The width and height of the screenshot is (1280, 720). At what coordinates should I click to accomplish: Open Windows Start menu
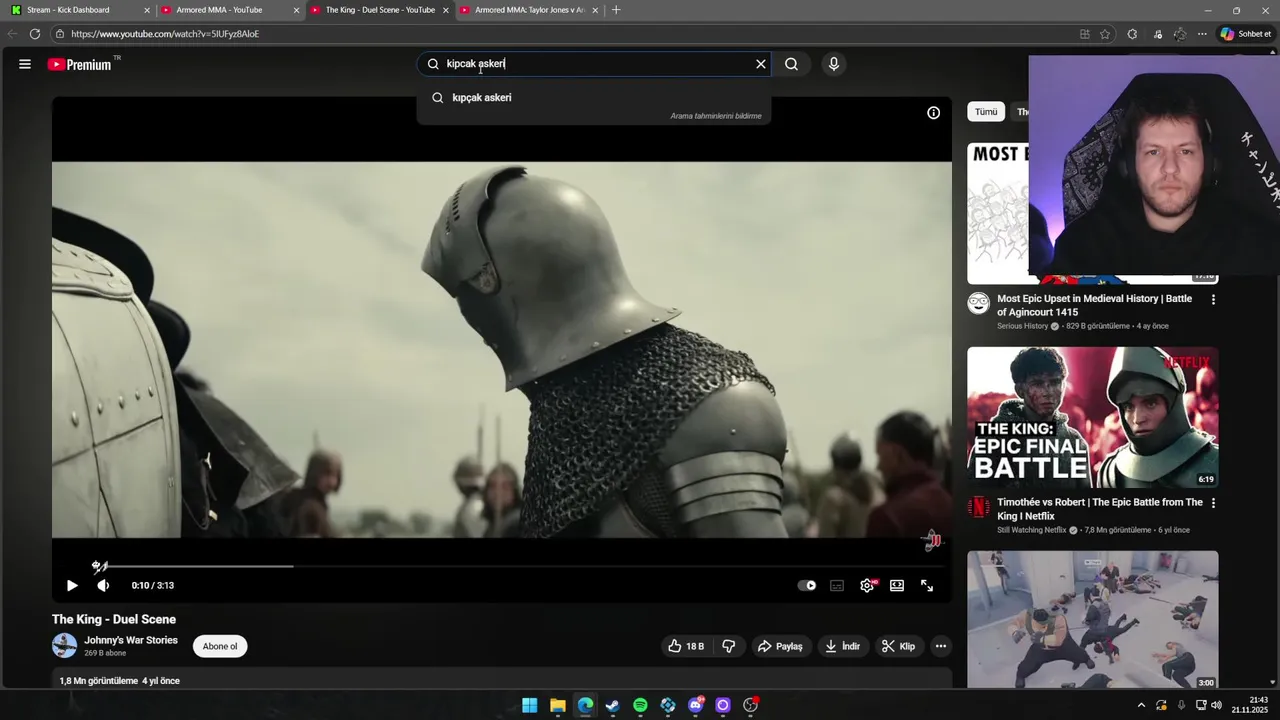click(530, 705)
